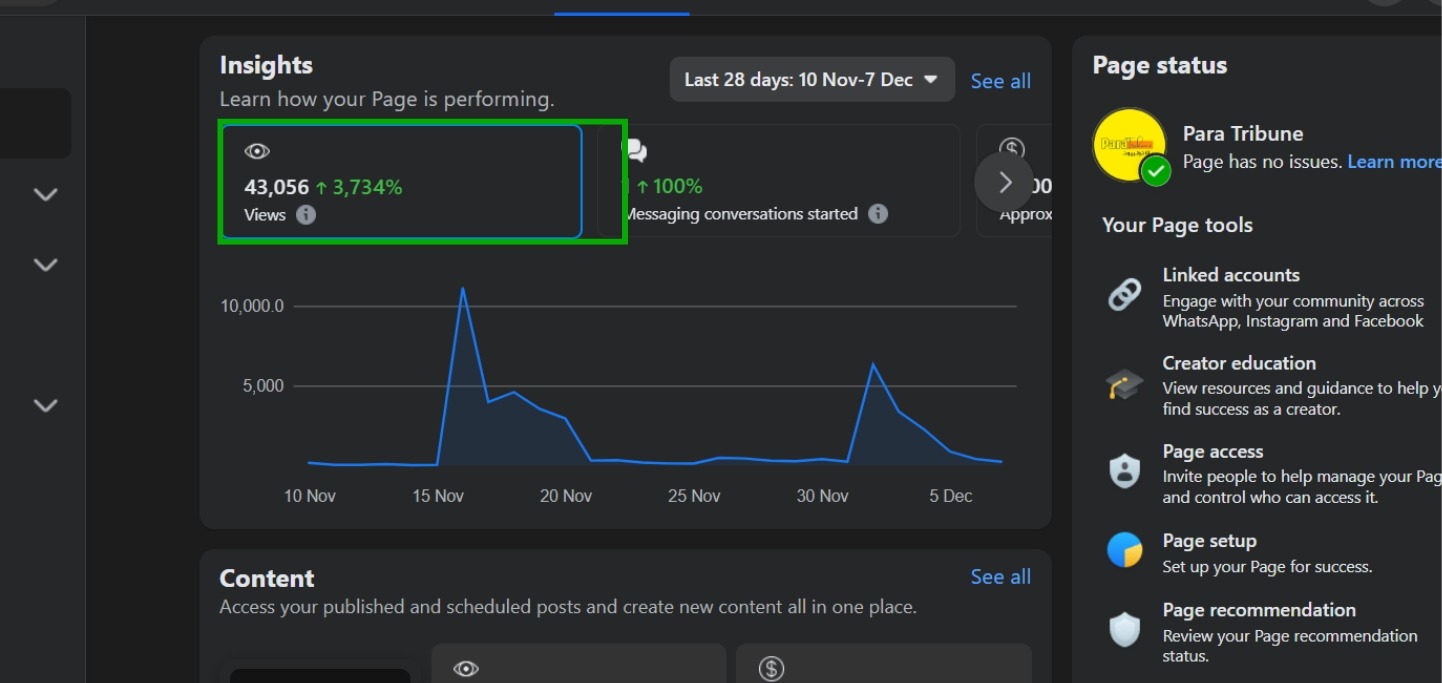Viewport: 1442px width, 683px height.
Task: Open Page access tool
Action: click(1272, 473)
